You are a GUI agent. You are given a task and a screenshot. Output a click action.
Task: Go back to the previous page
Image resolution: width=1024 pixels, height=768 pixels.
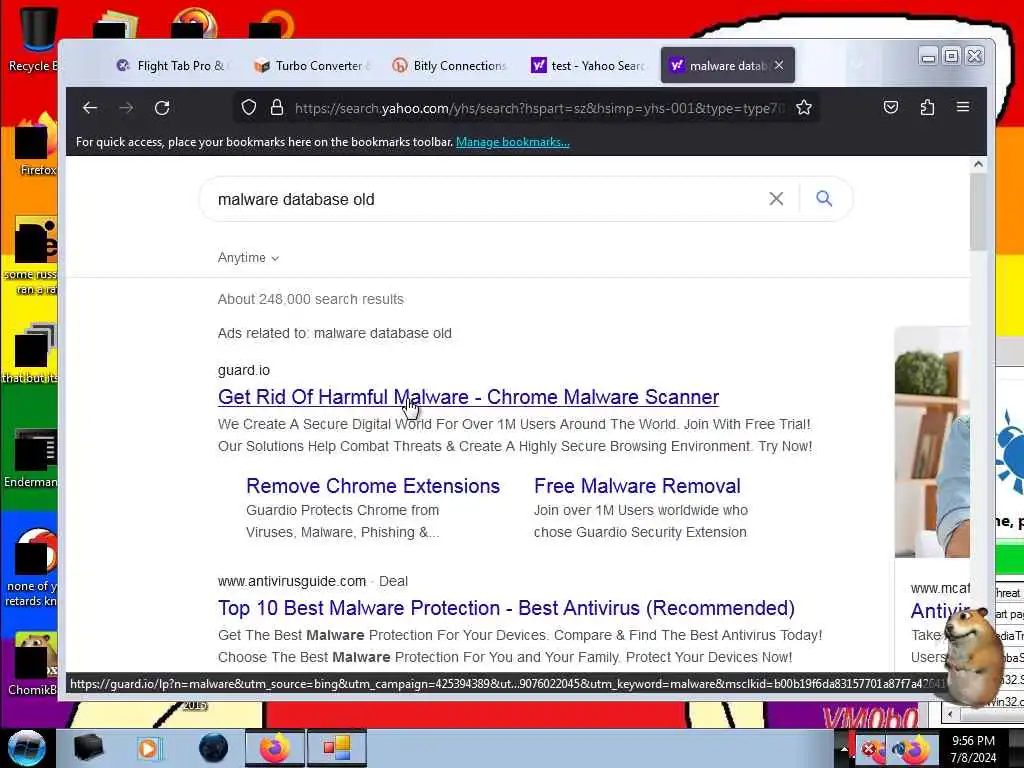tap(90, 108)
